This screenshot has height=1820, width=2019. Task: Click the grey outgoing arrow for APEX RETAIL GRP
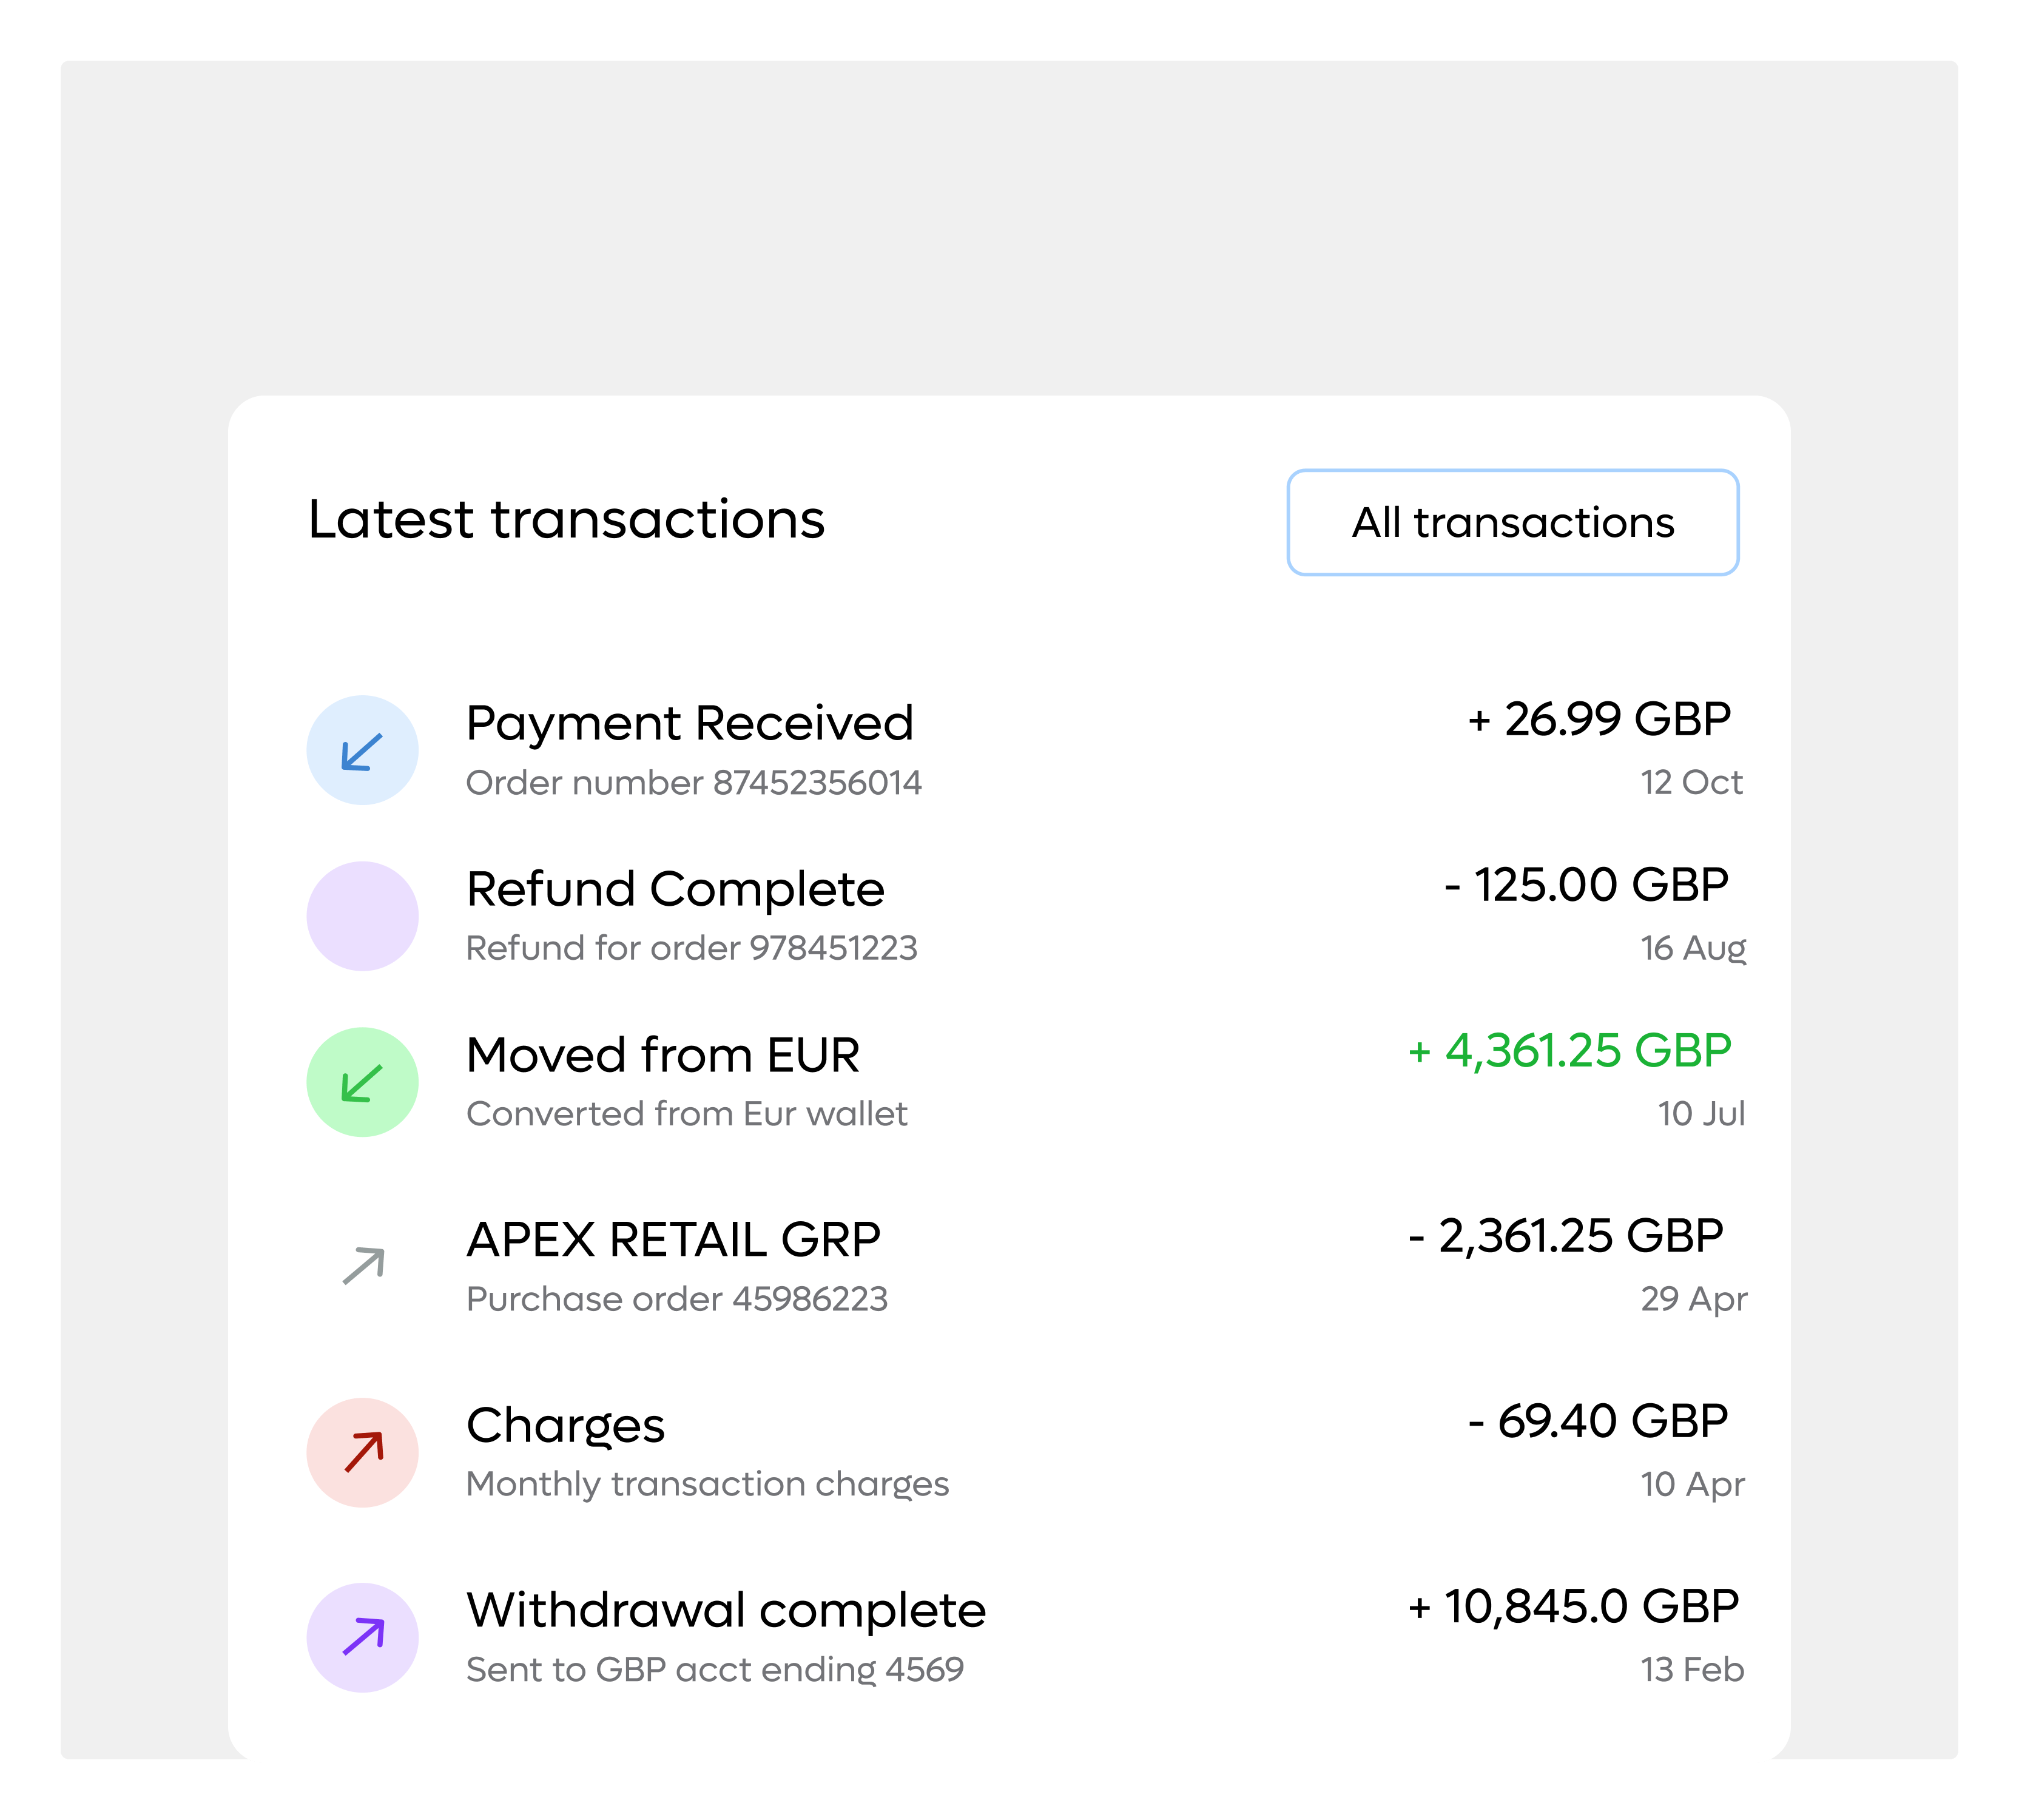(x=363, y=1266)
